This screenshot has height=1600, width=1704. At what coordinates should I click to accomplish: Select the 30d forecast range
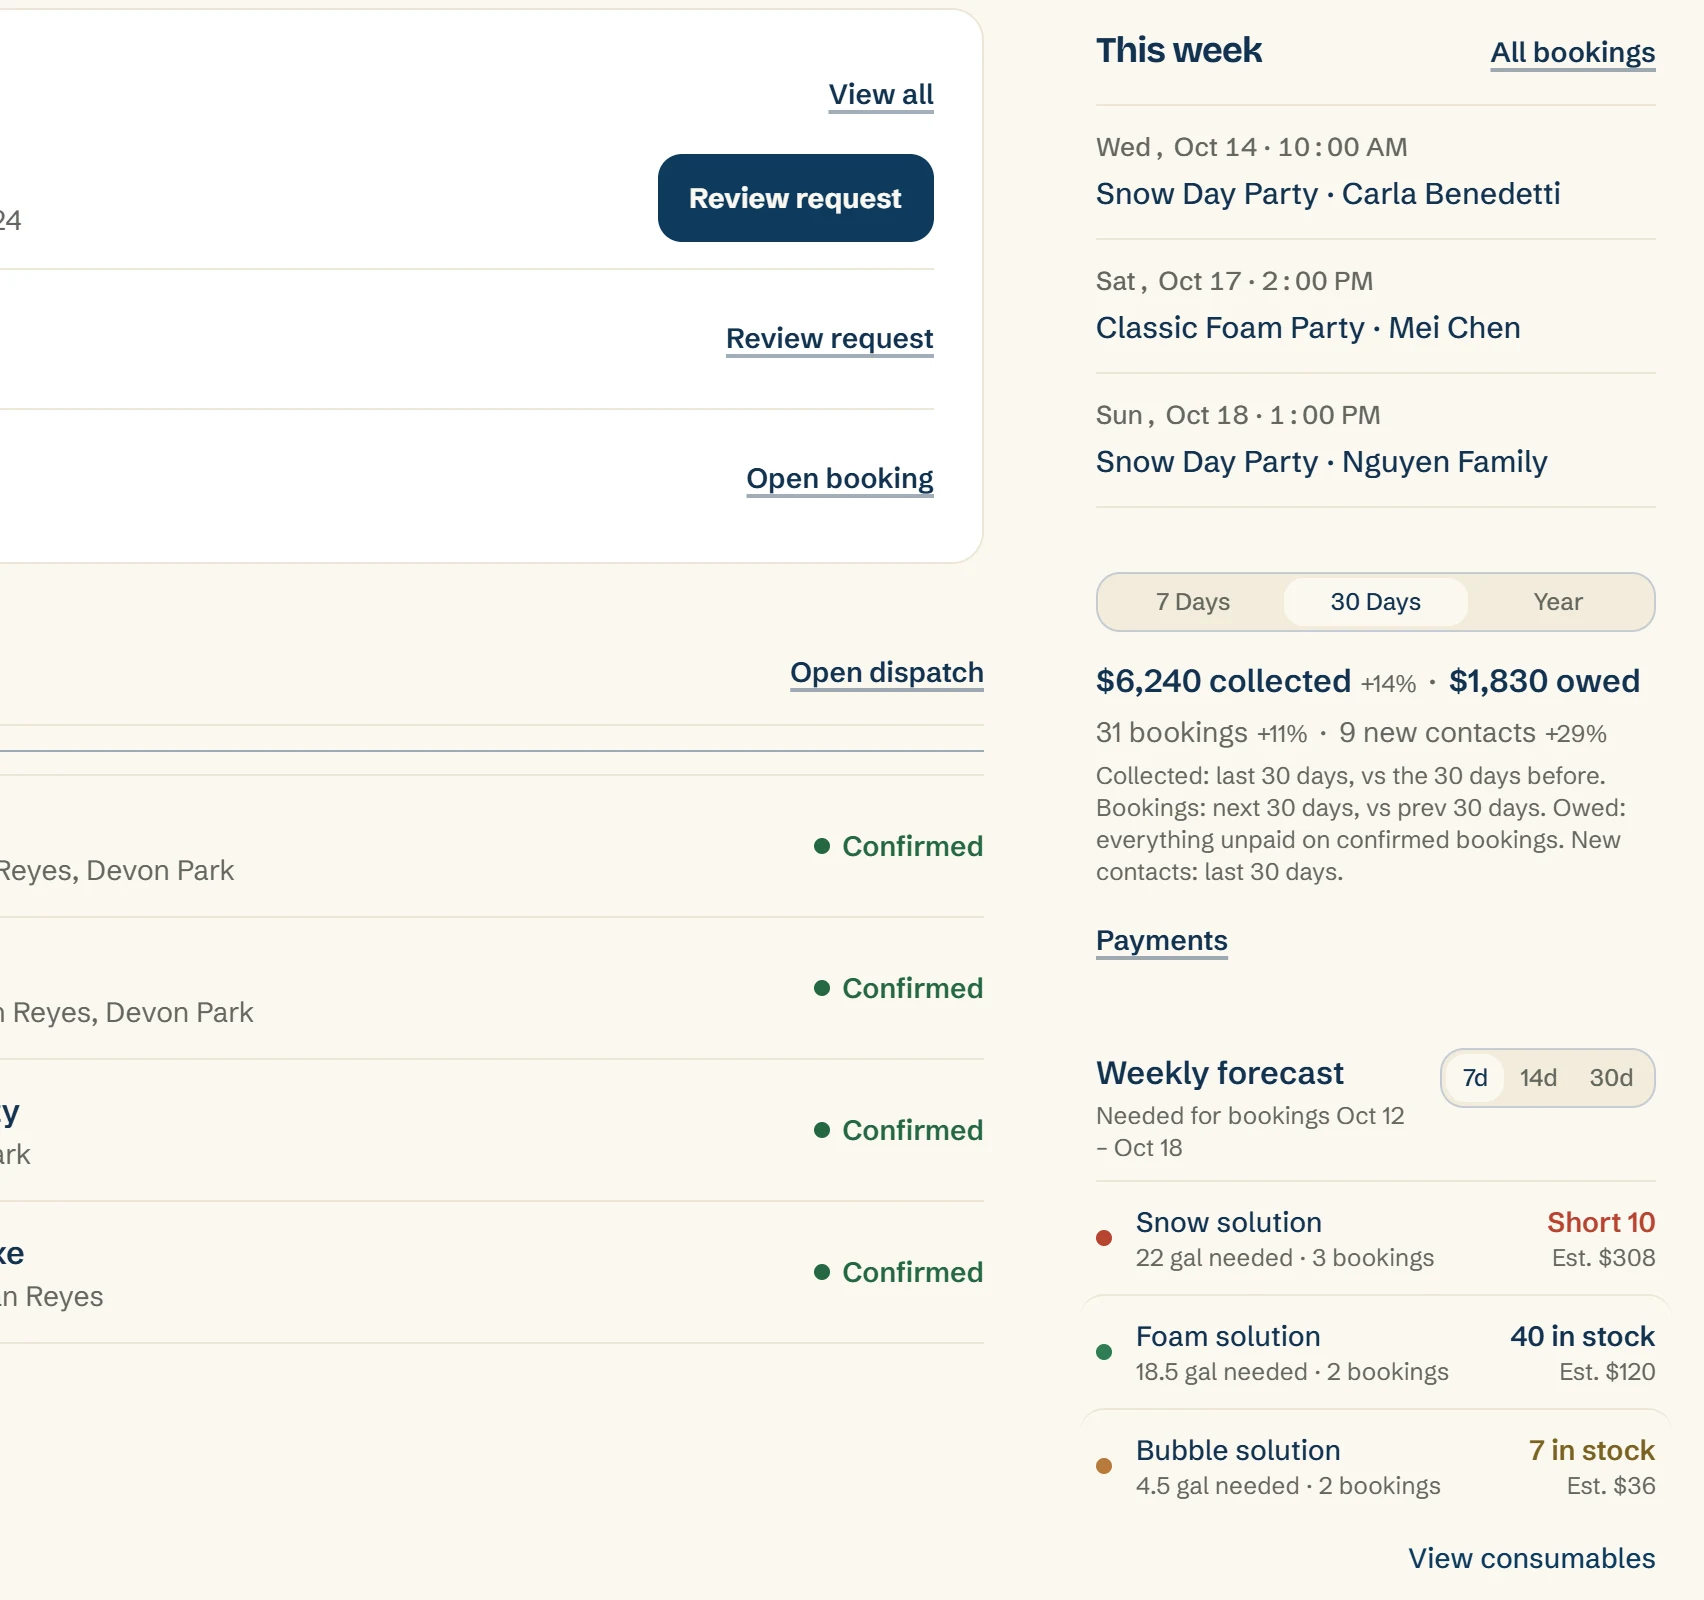click(x=1611, y=1078)
